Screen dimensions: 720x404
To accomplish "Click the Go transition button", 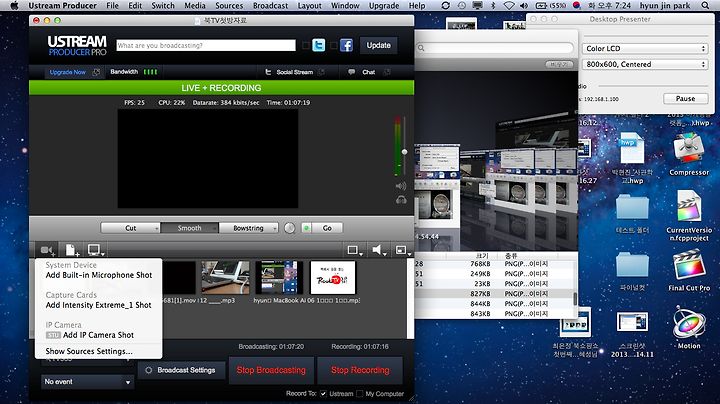I will (x=327, y=228).
